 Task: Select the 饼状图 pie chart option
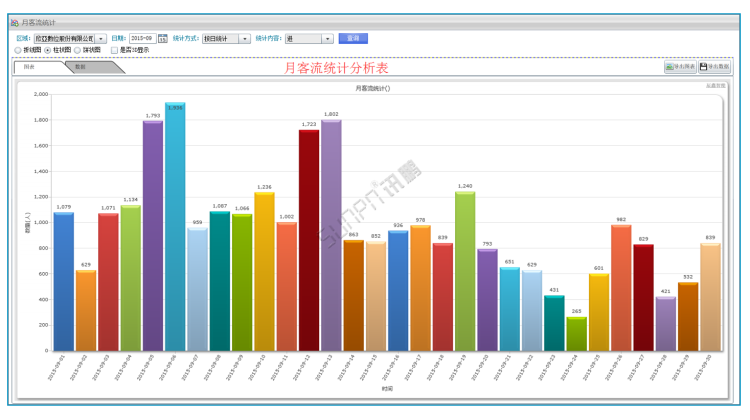77,50
